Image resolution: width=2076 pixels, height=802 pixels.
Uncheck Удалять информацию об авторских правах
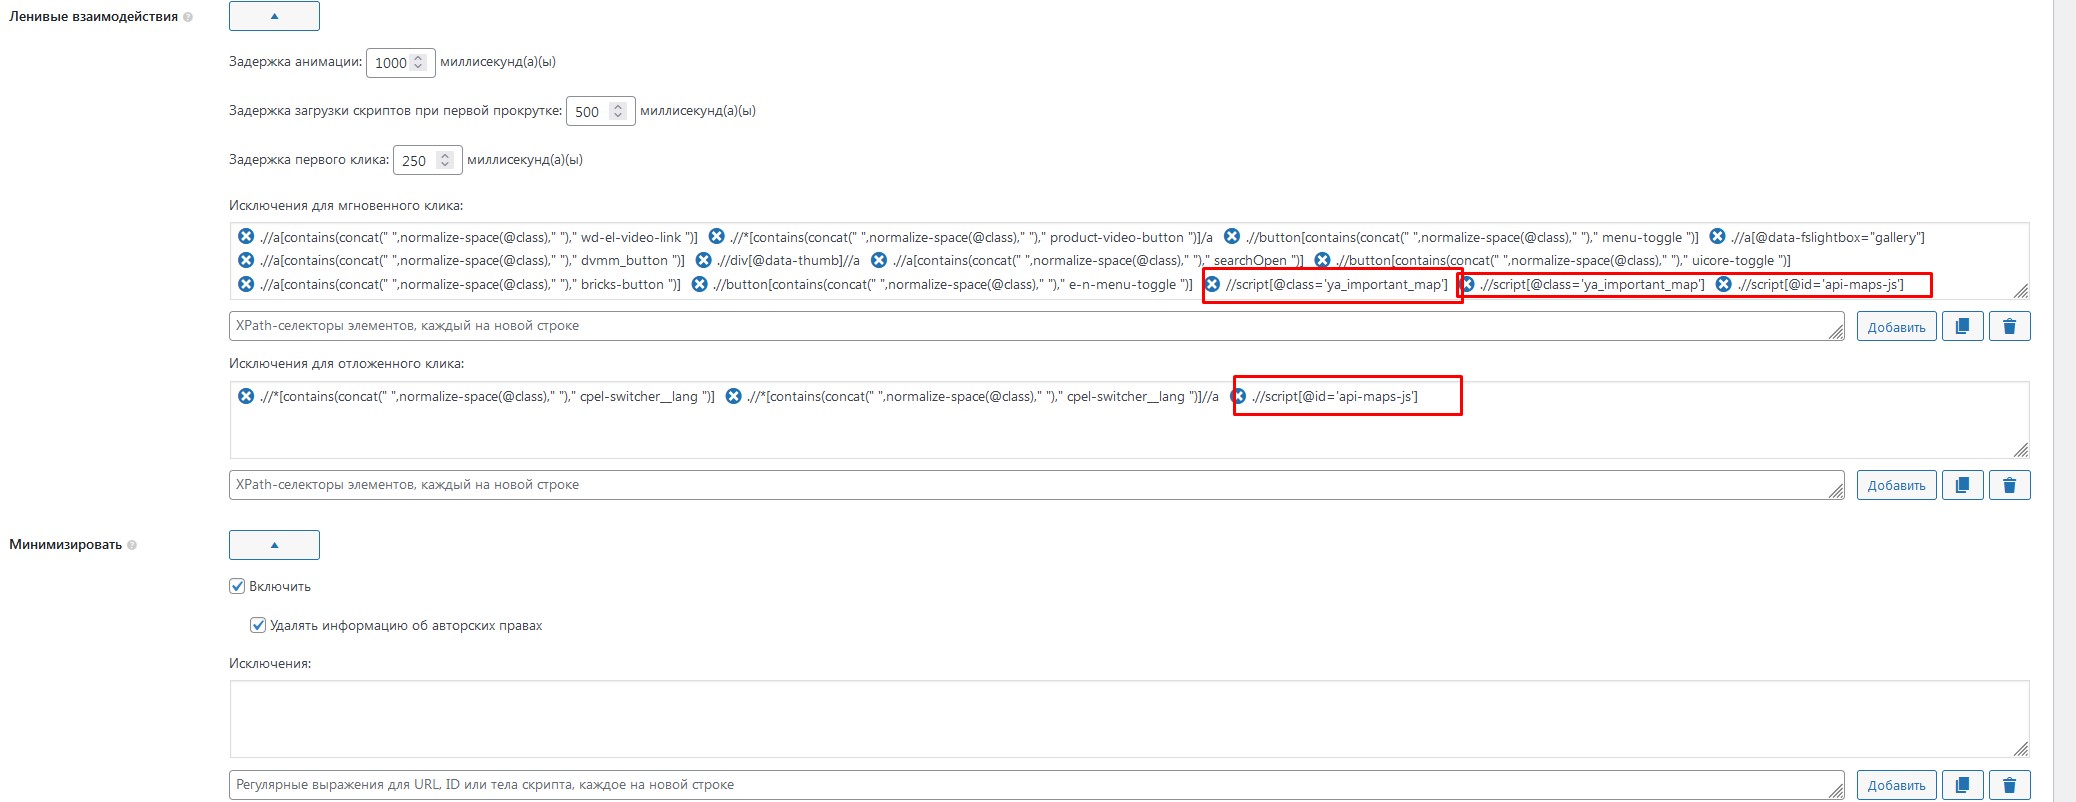(258, 625)
